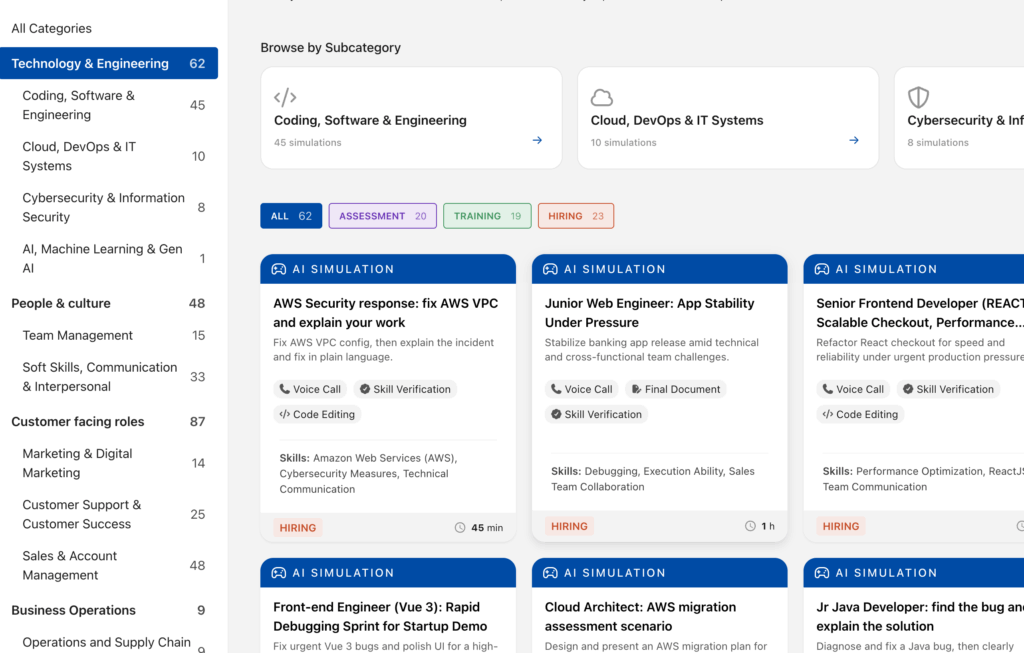Viewport: 1024px width, 653px height.
Task: Filter simulations by ASSESSMENT
Action: [x=382, y=216]
